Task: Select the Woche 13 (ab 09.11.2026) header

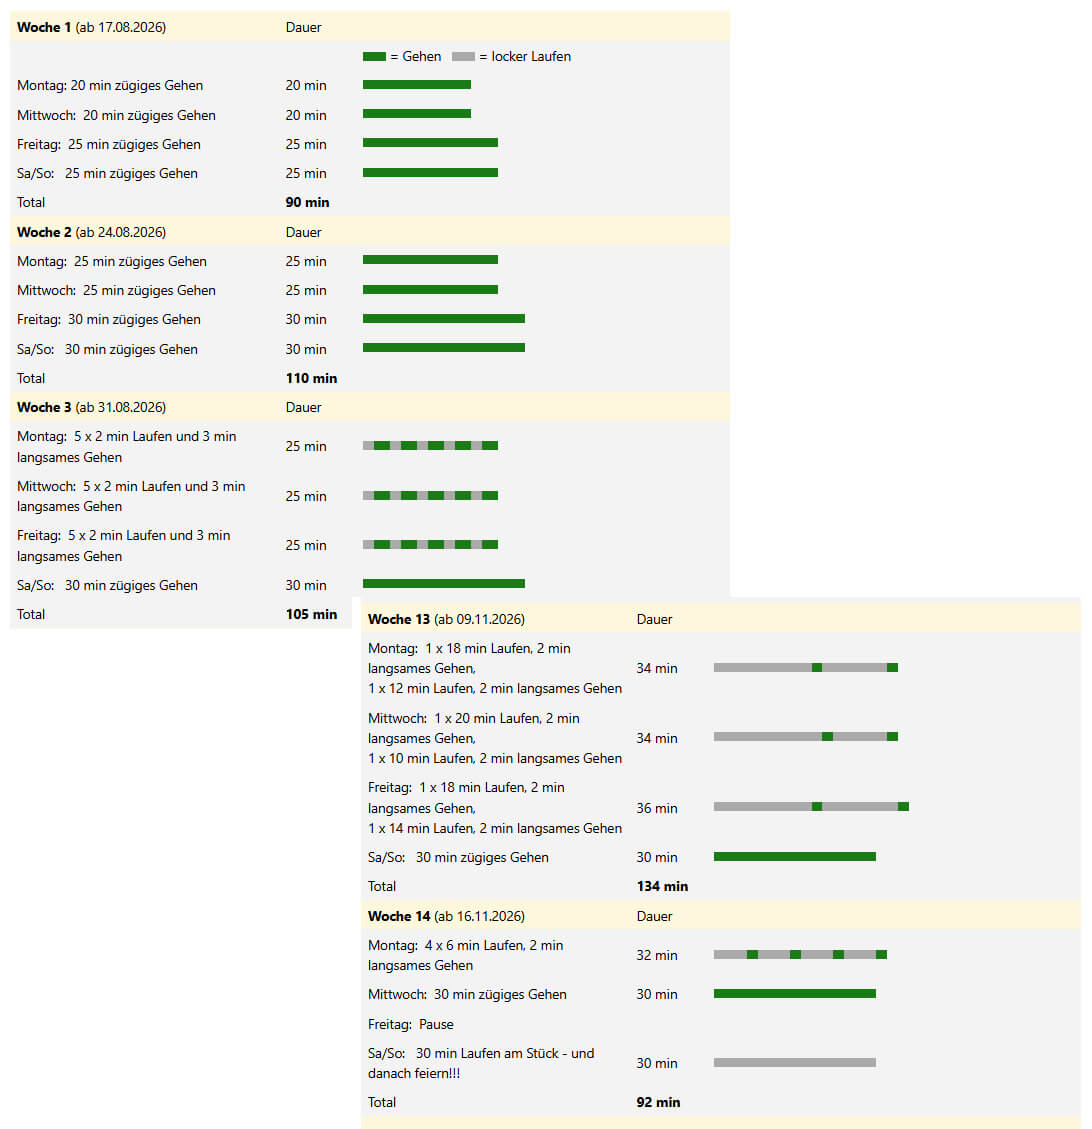Action: [446, 619]
